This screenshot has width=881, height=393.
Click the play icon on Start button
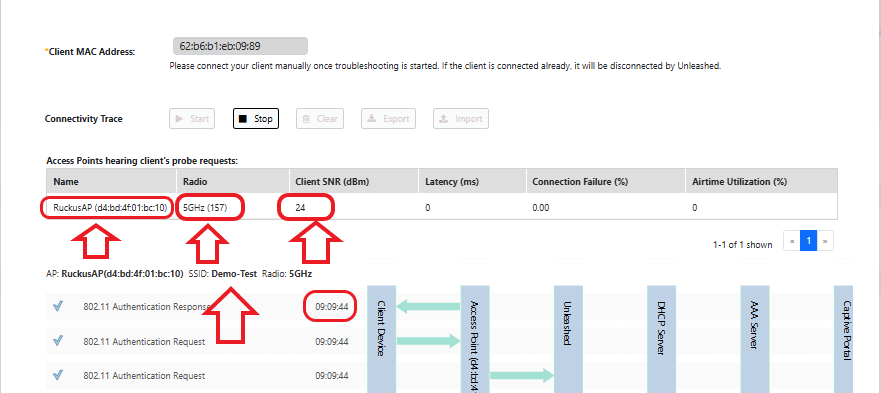click(179, 119)
